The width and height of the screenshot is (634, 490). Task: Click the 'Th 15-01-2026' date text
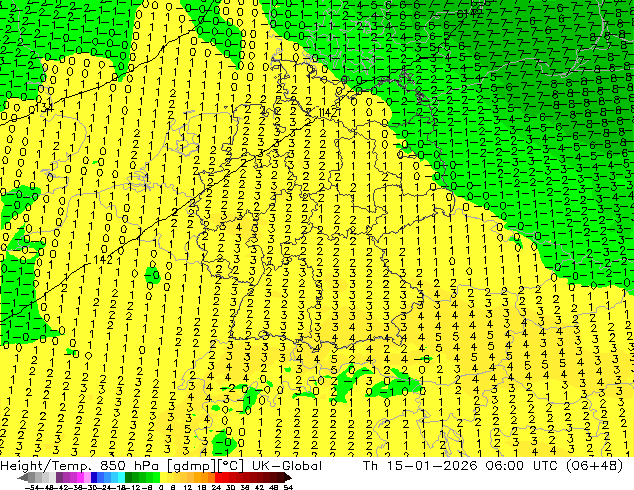(420, 465)
